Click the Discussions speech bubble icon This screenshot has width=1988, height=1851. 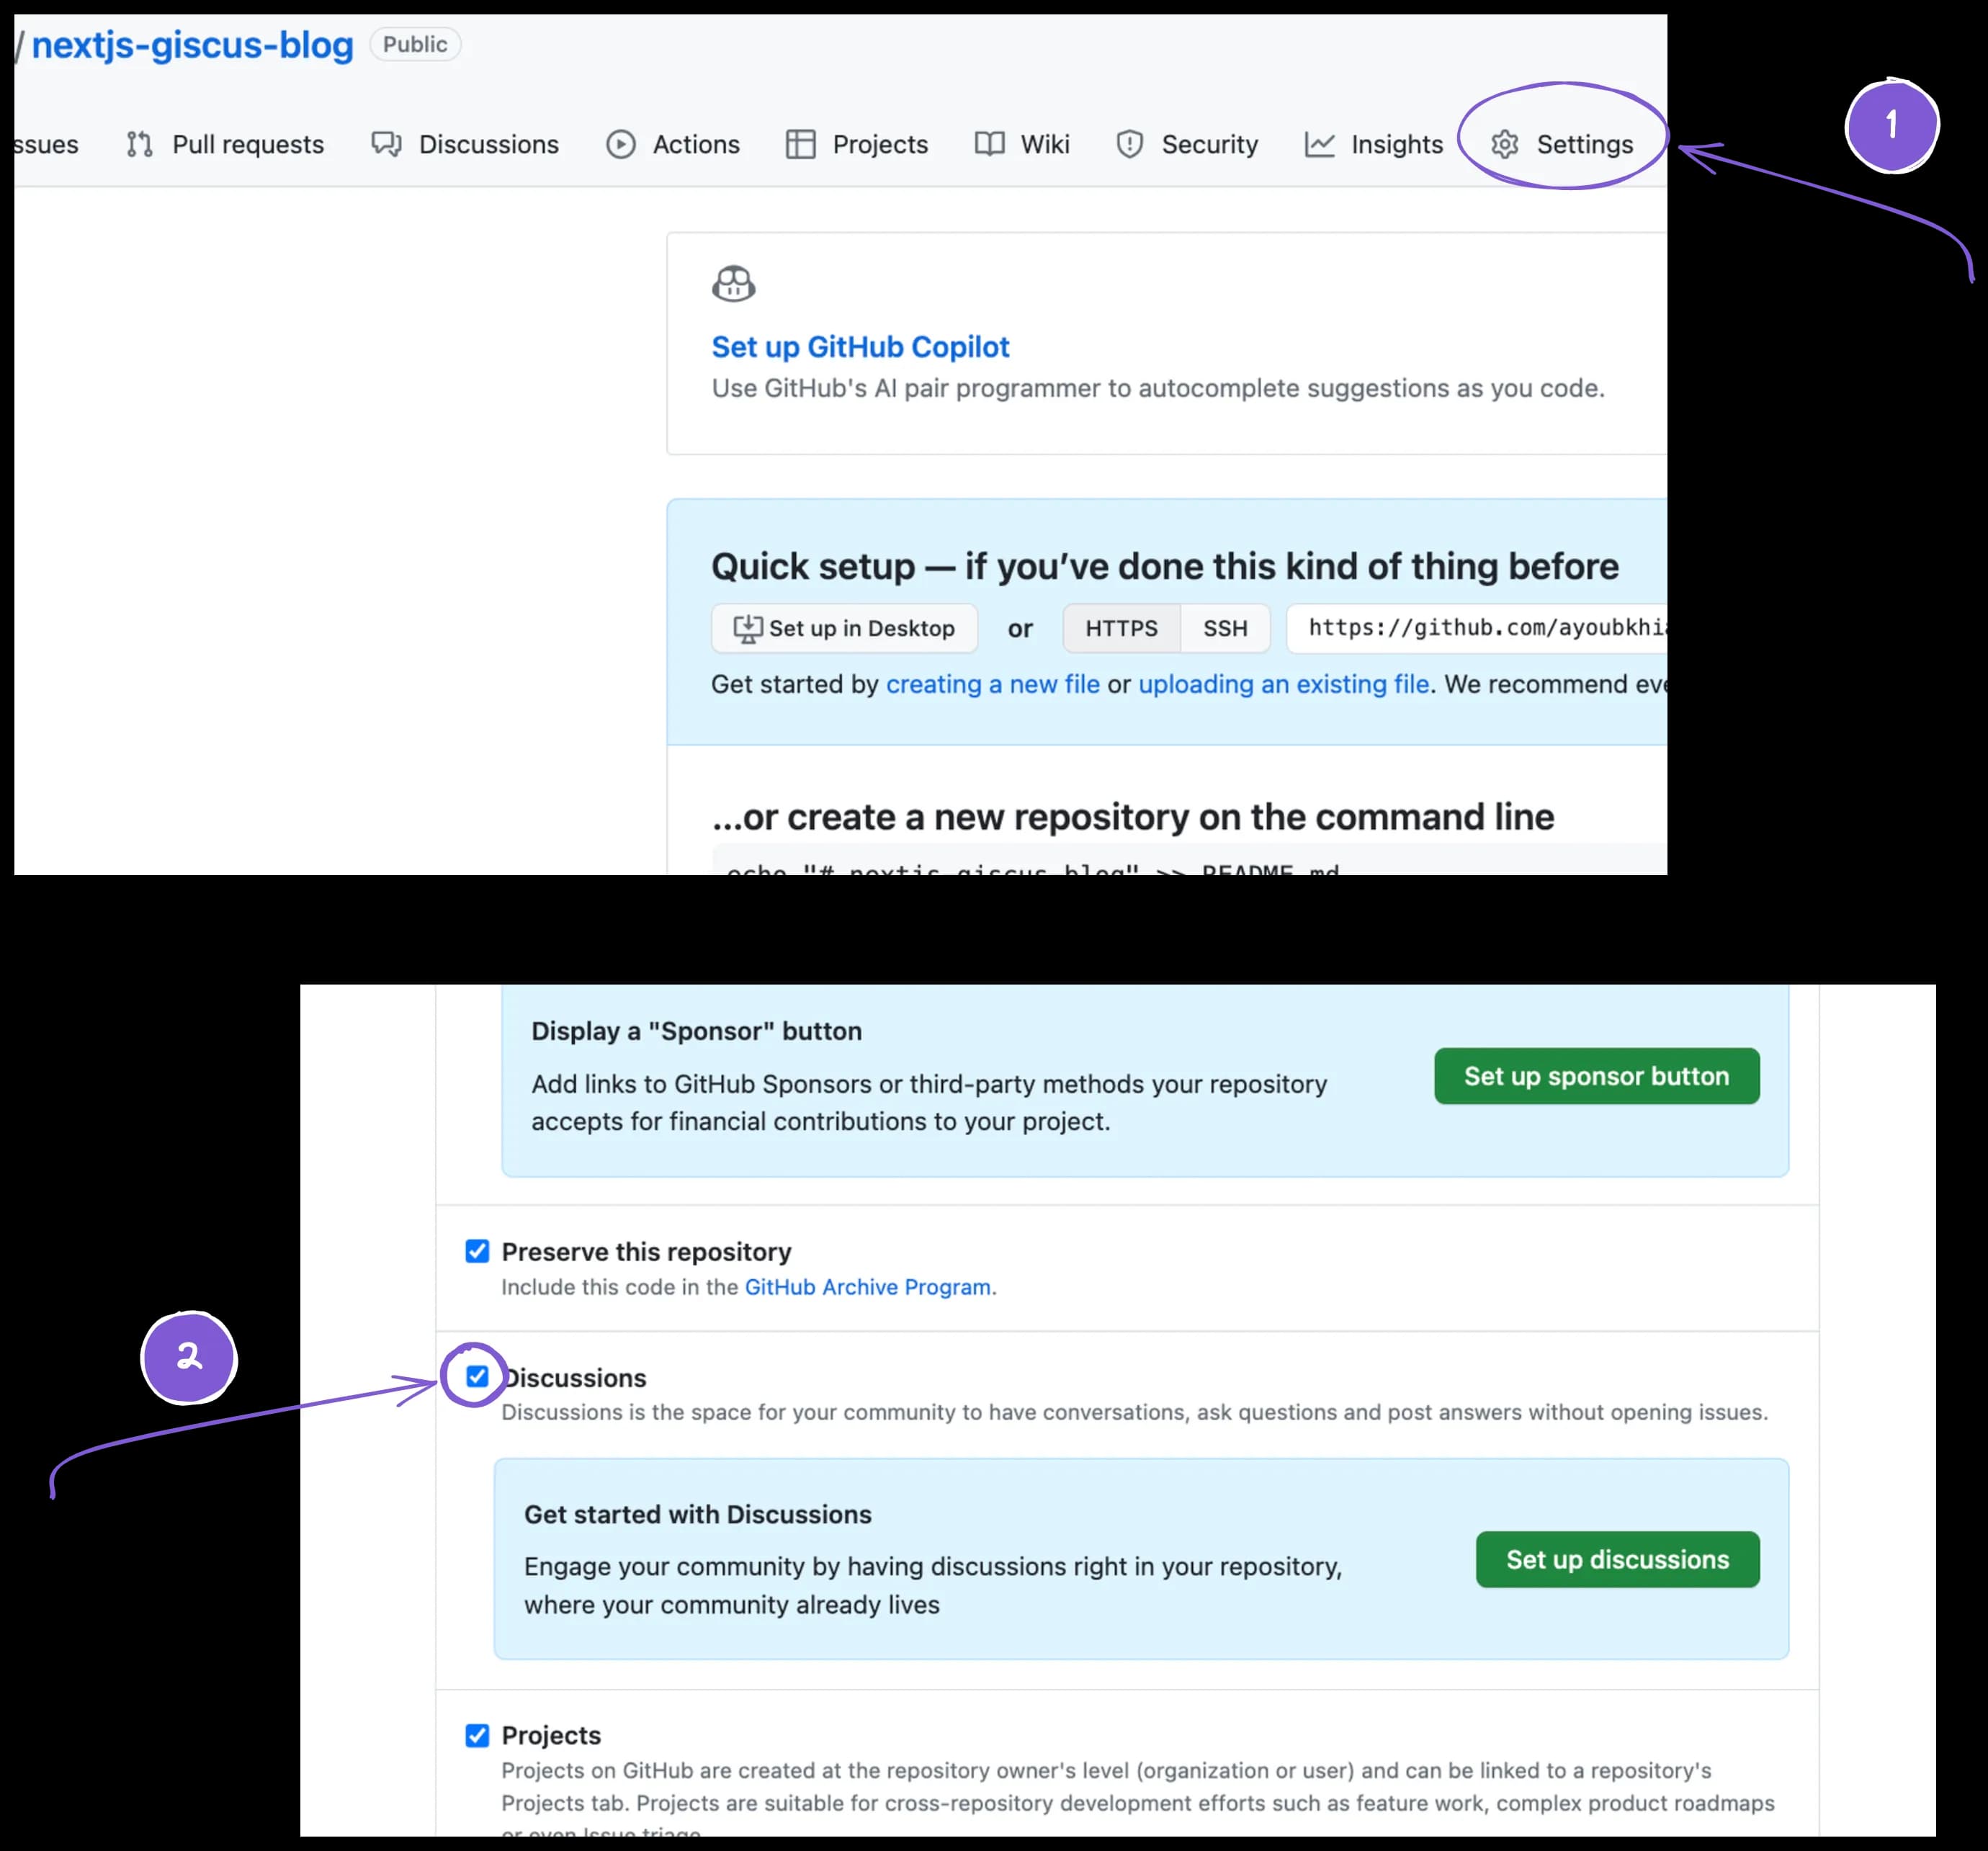pos(386,144)
